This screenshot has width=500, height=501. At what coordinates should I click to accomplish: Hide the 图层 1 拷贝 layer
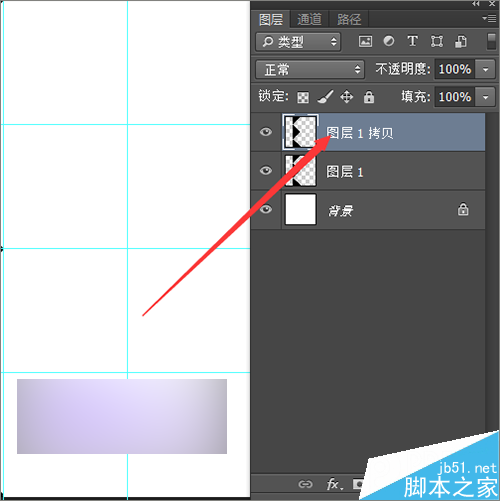pos(266,132)
